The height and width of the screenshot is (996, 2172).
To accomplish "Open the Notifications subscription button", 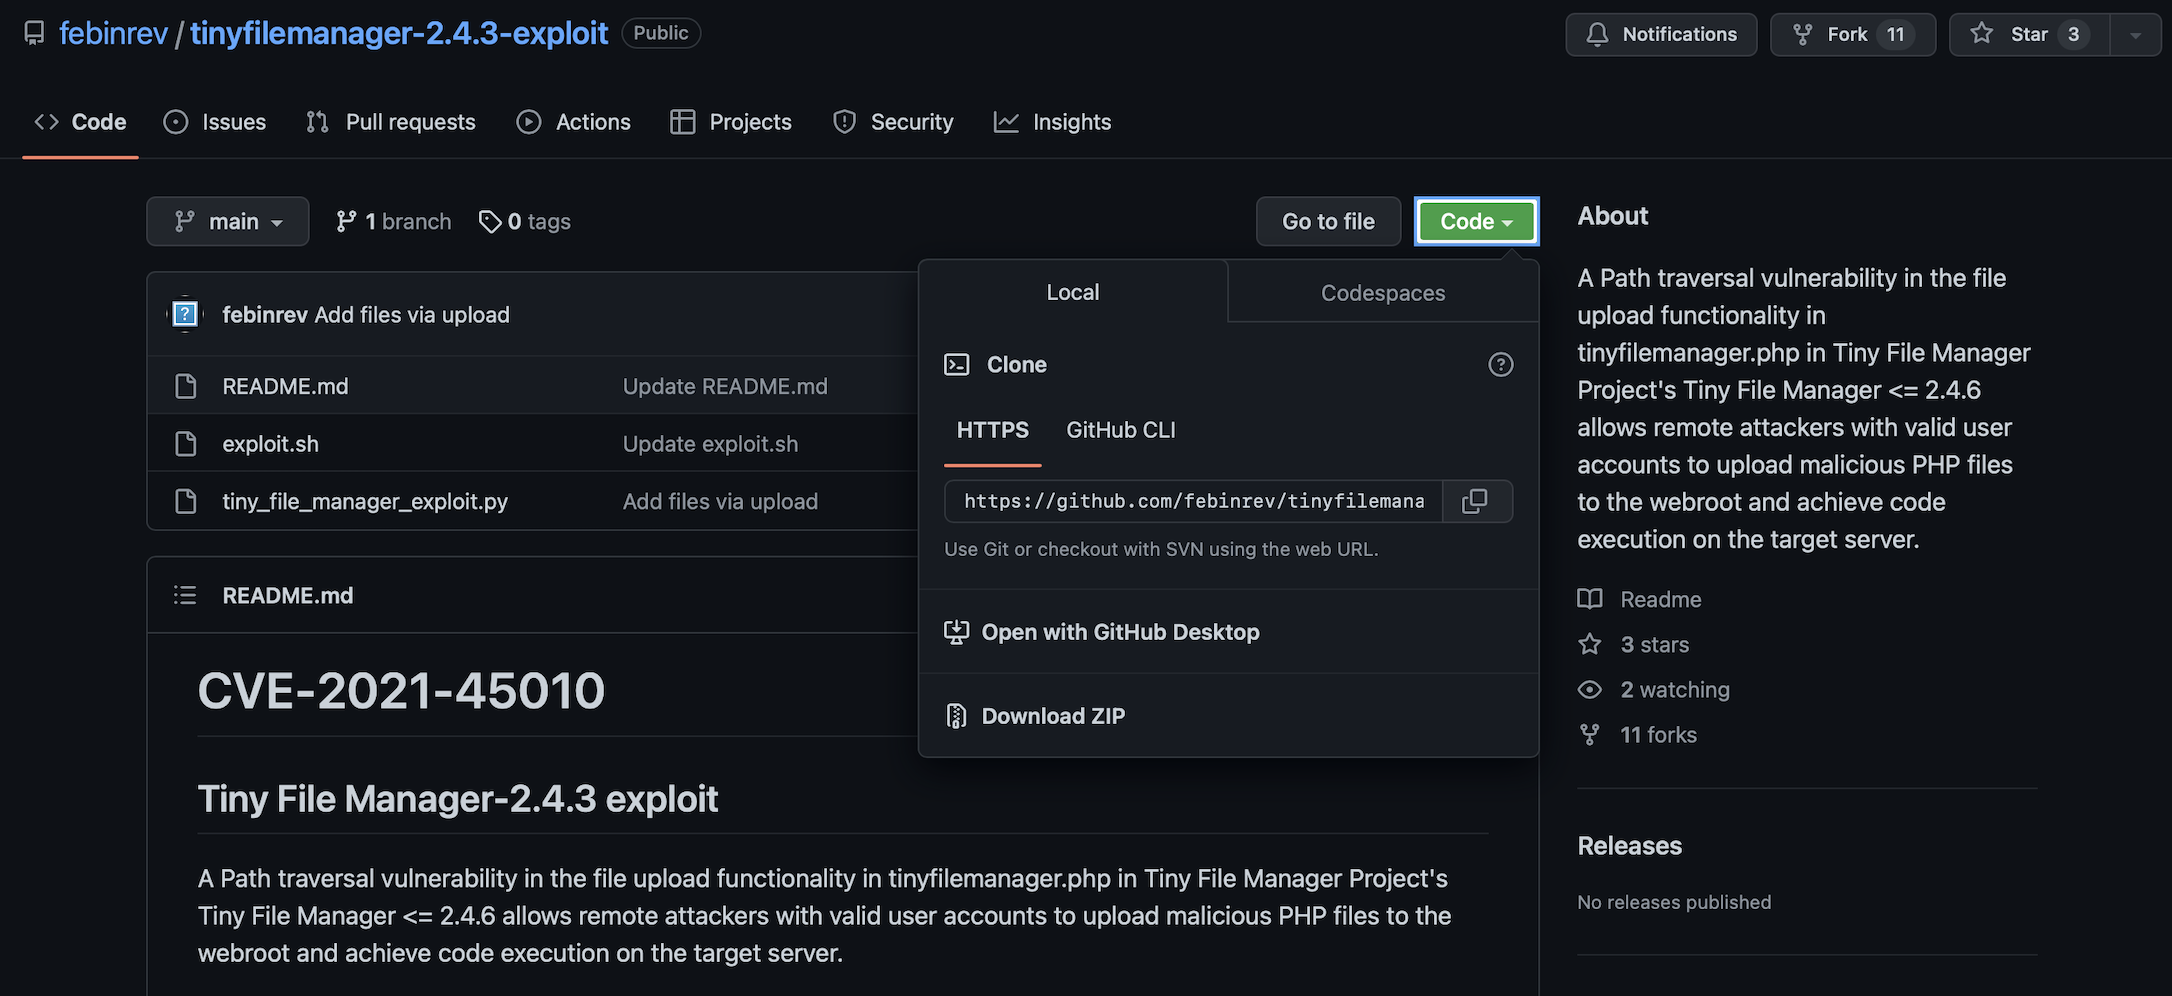I will click(x=1660, y=35).
